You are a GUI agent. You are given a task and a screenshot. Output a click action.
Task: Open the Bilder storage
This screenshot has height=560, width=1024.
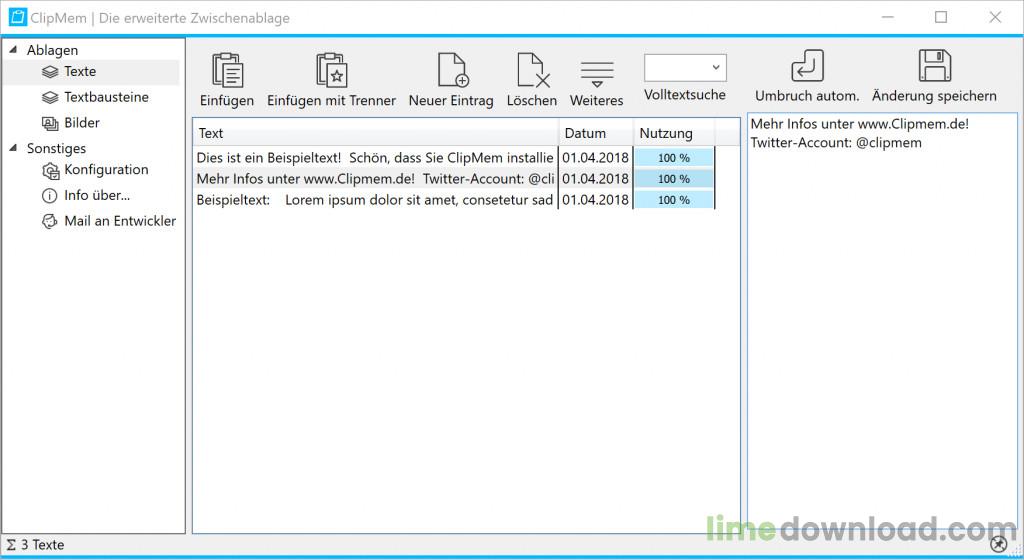point(82,123)
